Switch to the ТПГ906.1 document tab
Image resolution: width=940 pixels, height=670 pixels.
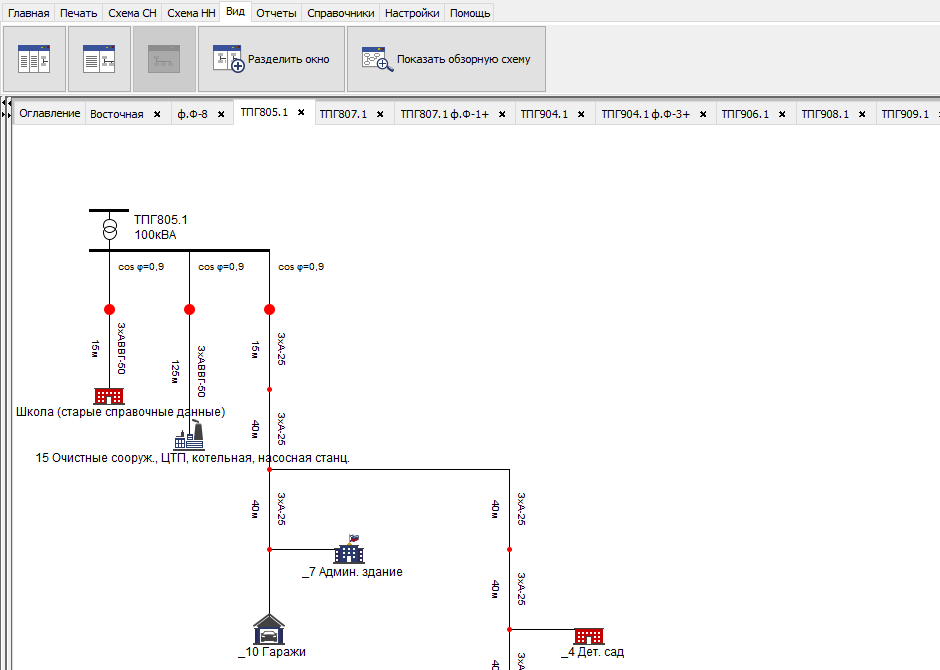click(x=745, y=114)
